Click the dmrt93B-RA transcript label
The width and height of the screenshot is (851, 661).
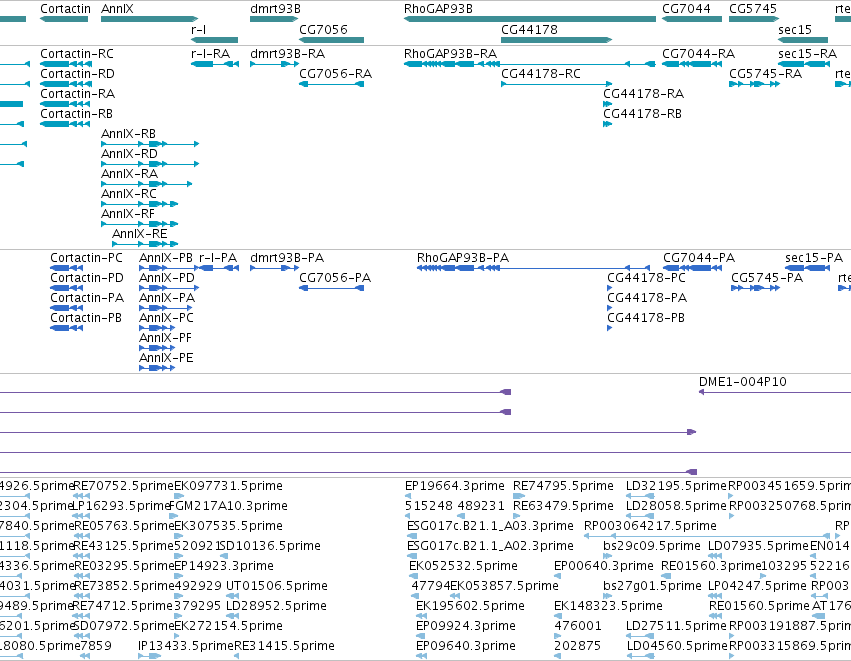tap(288, 54)
